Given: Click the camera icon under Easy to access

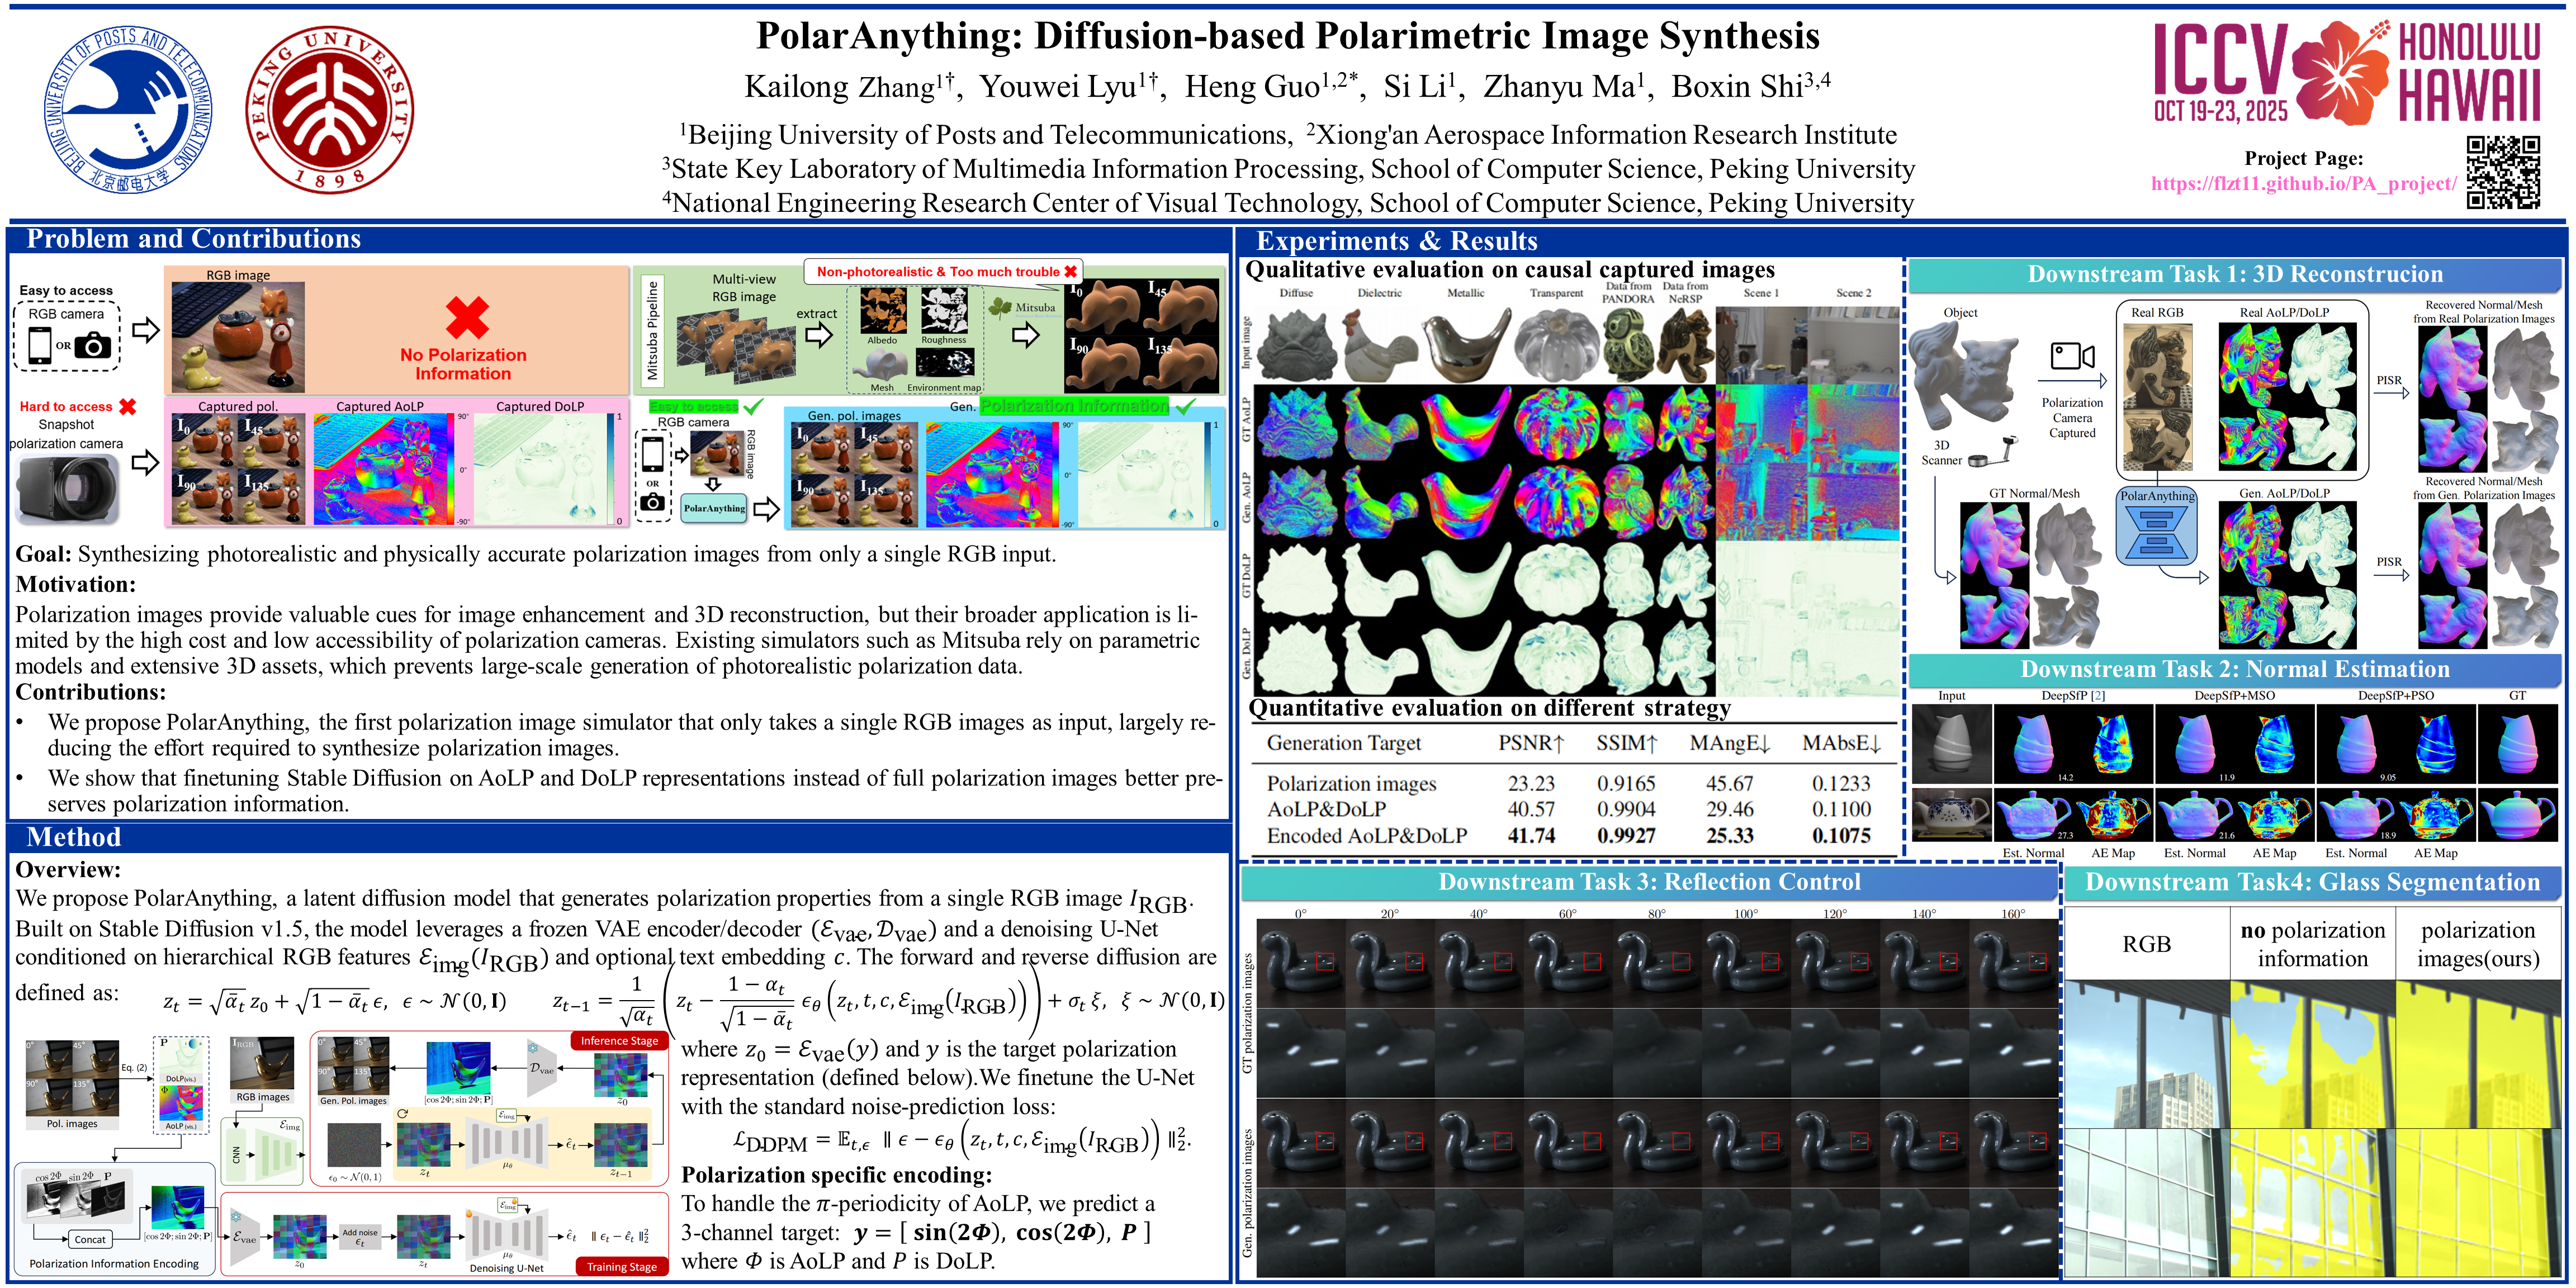Looking at the screenshot, I should tap(93, 346).
